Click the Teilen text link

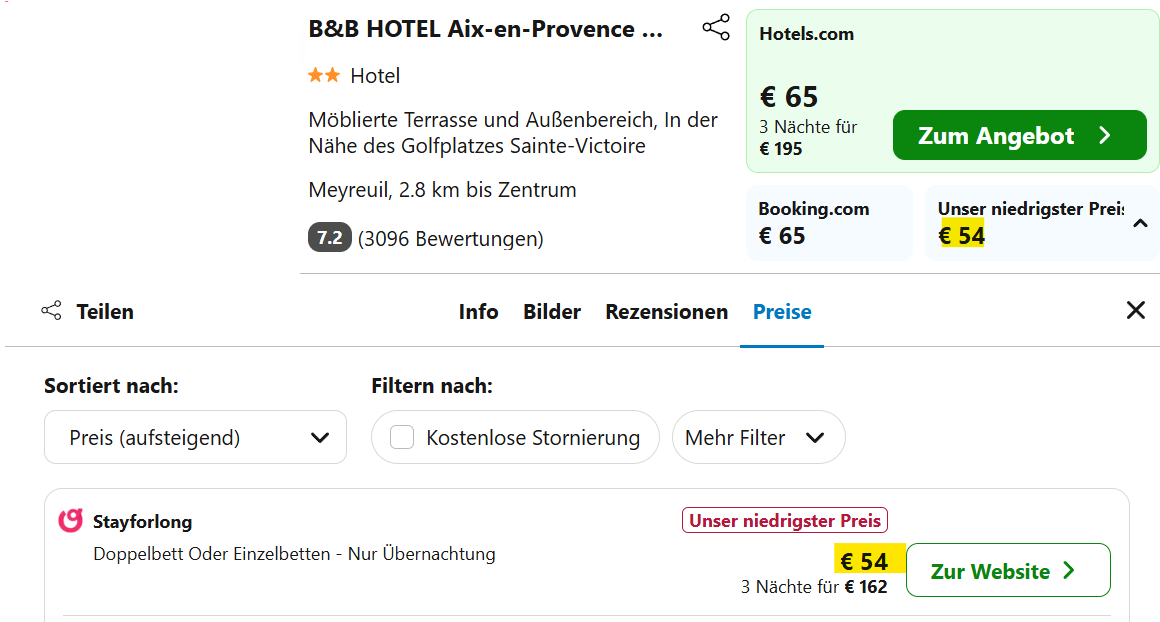click(105, 311)
